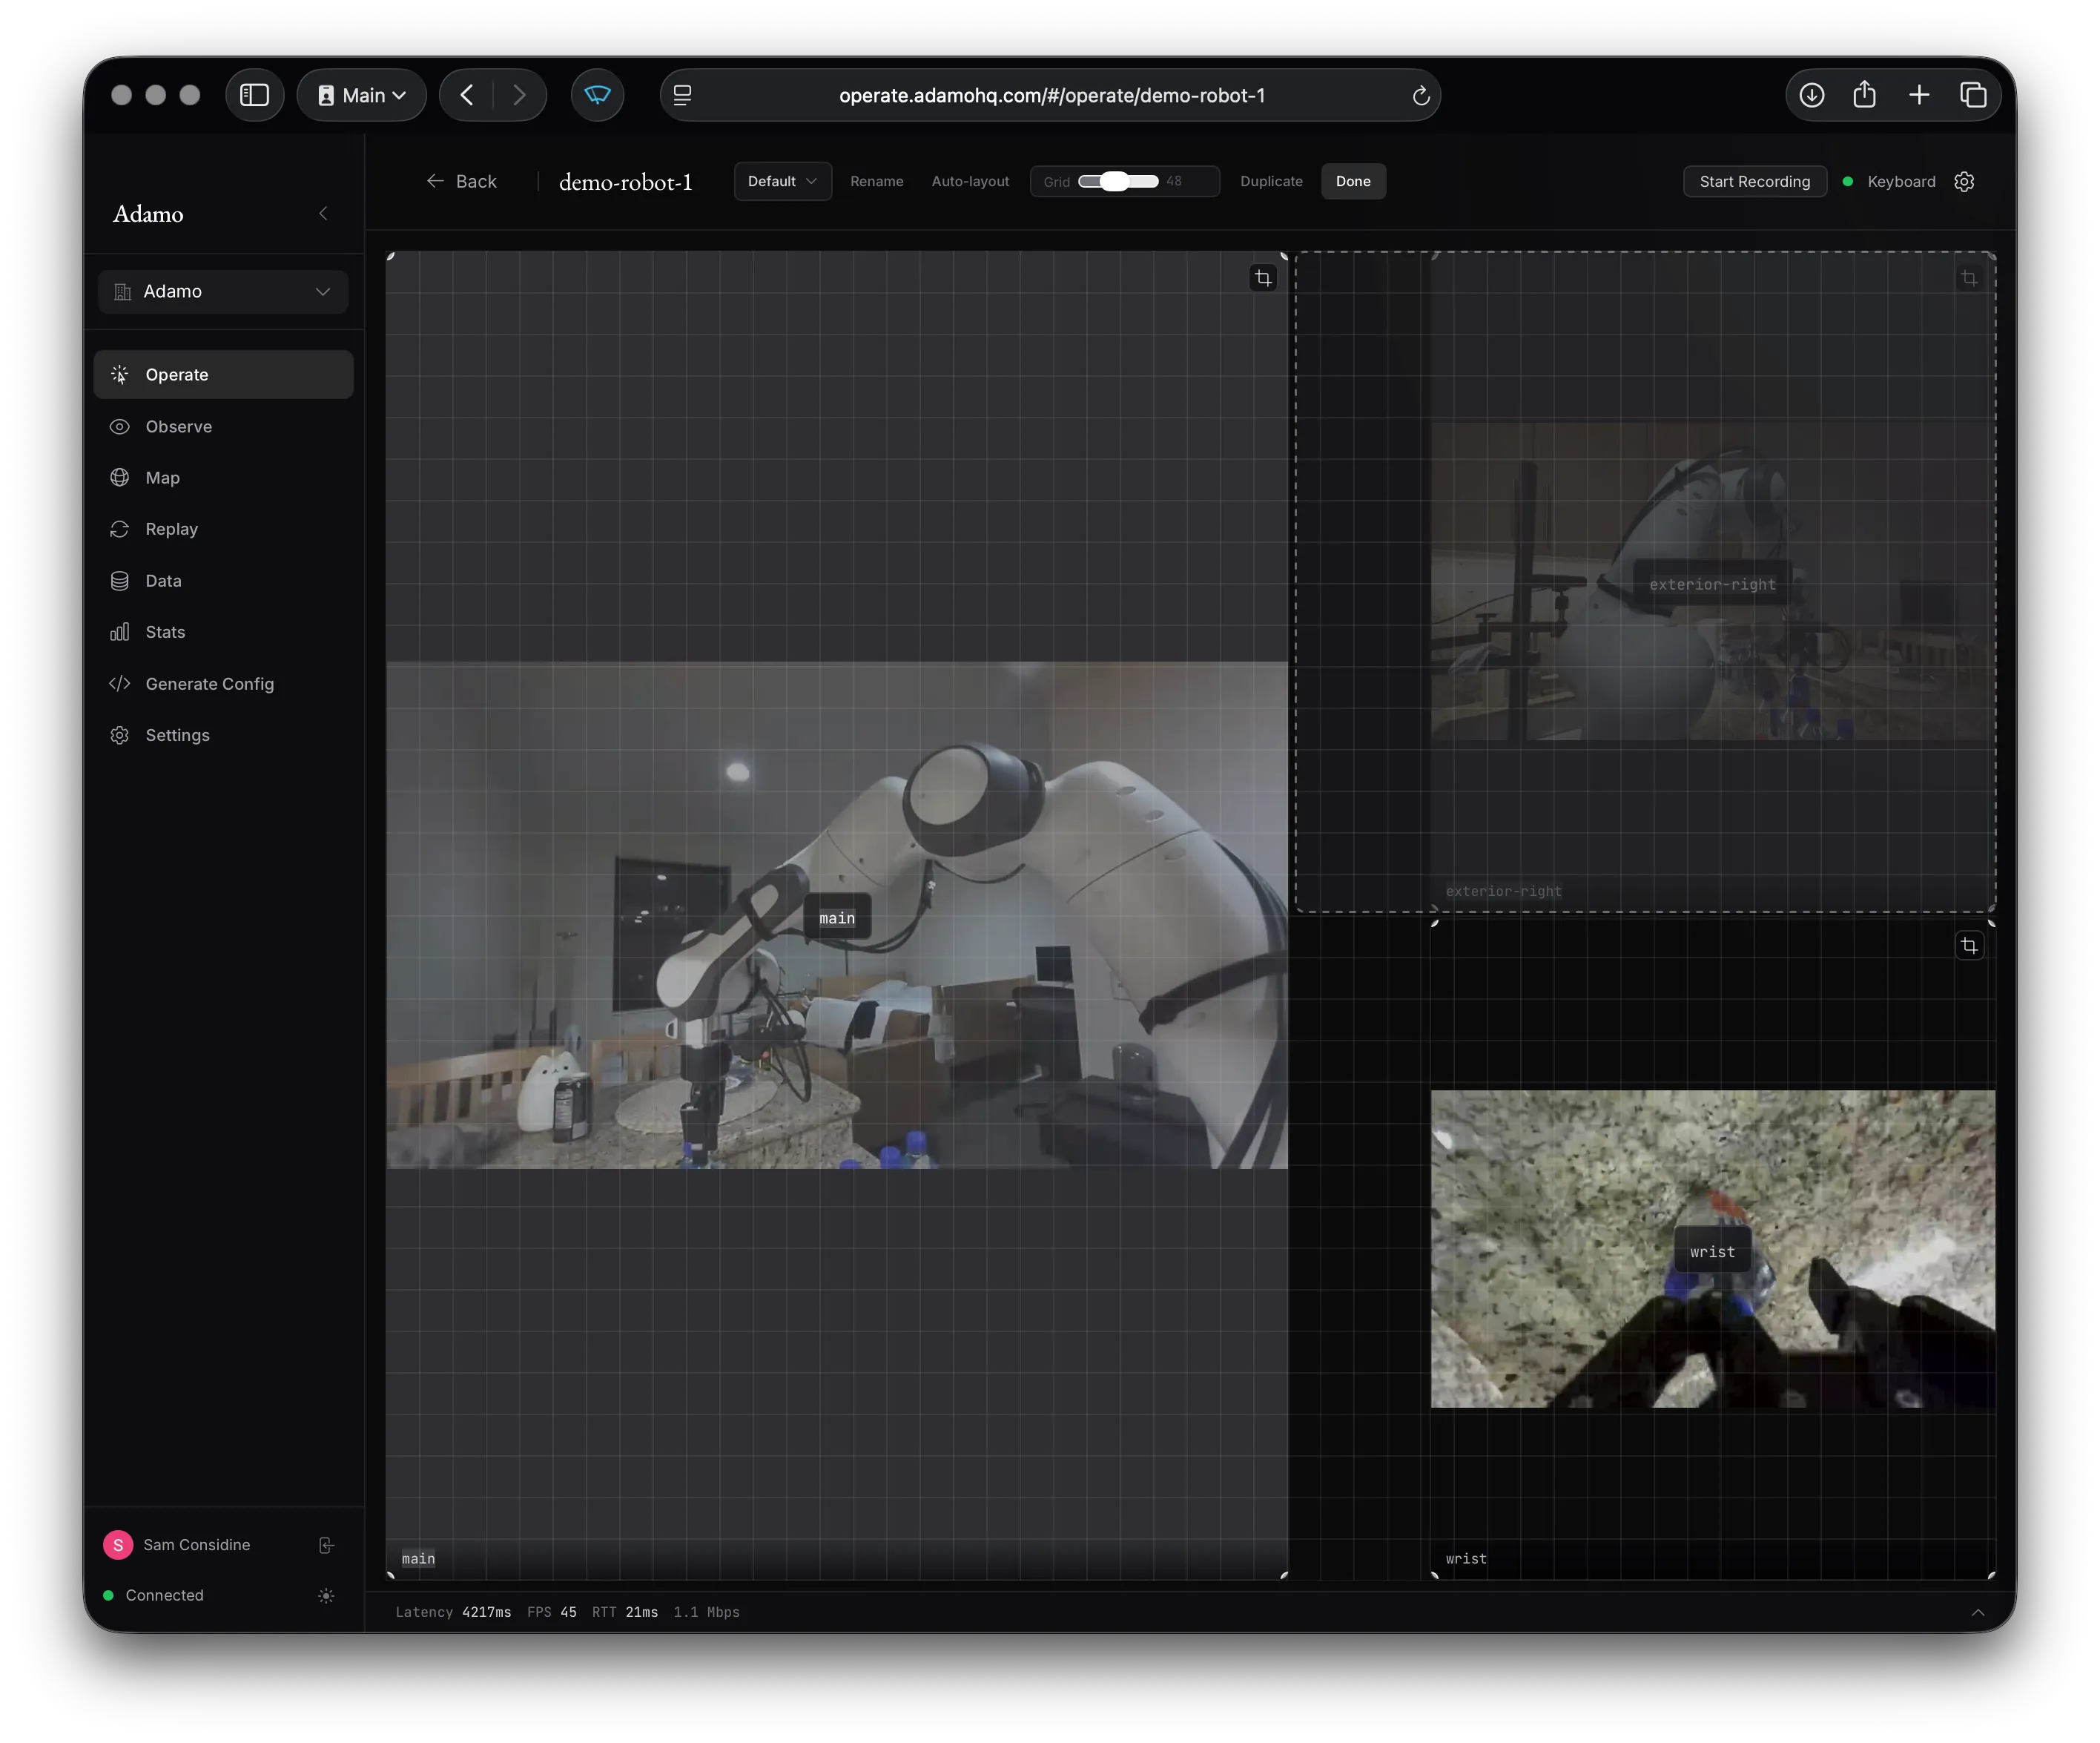
Task: Adjust the Grid size slider
Action: point(1118,181)
